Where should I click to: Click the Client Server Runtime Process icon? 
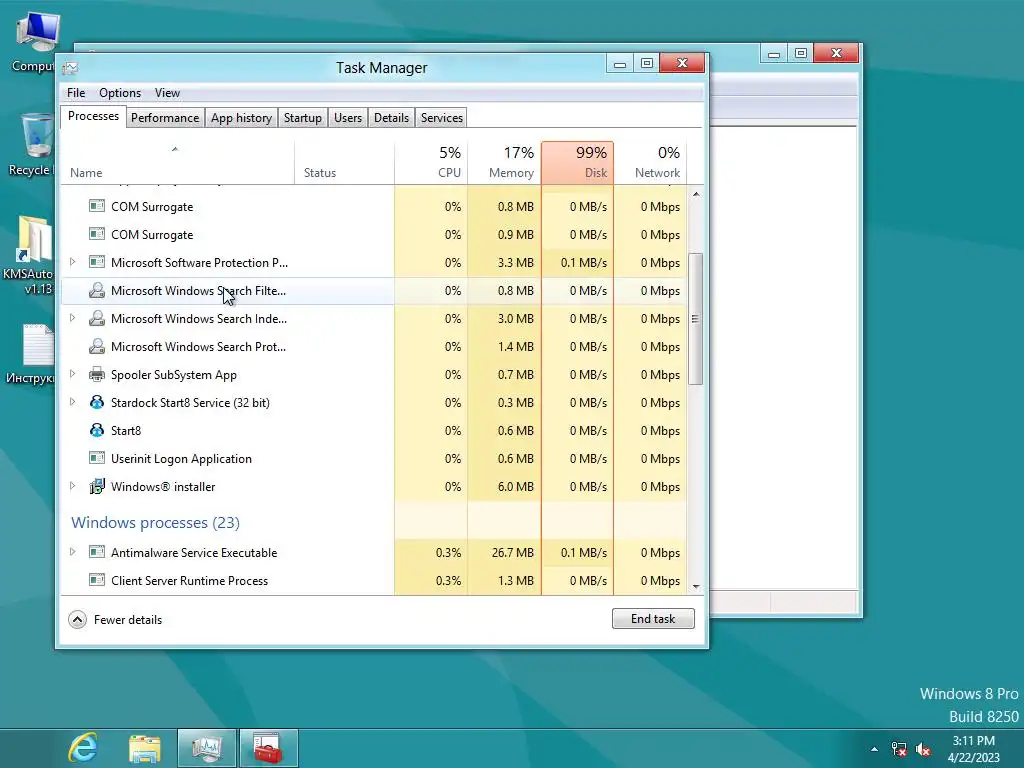(97, 580)
